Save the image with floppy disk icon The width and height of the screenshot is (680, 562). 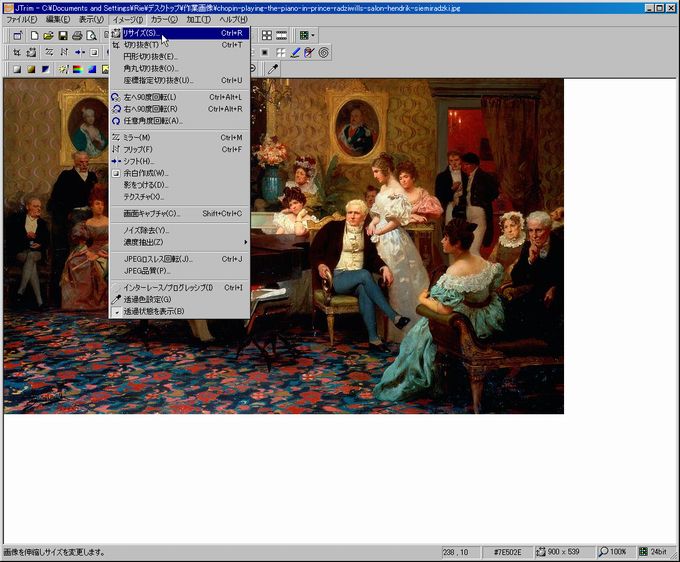63,36
